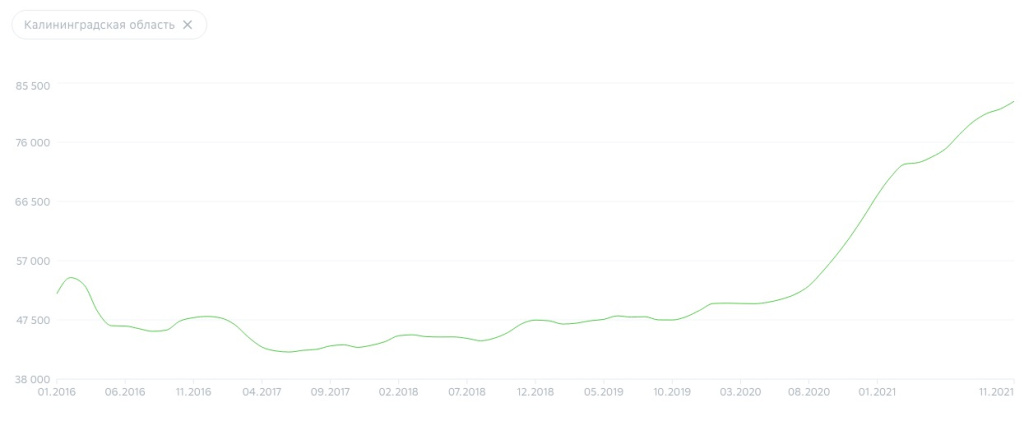The image size is (1024, 421).
Task: Select the 12.2018 x-axis label
Action: point(535,392)
